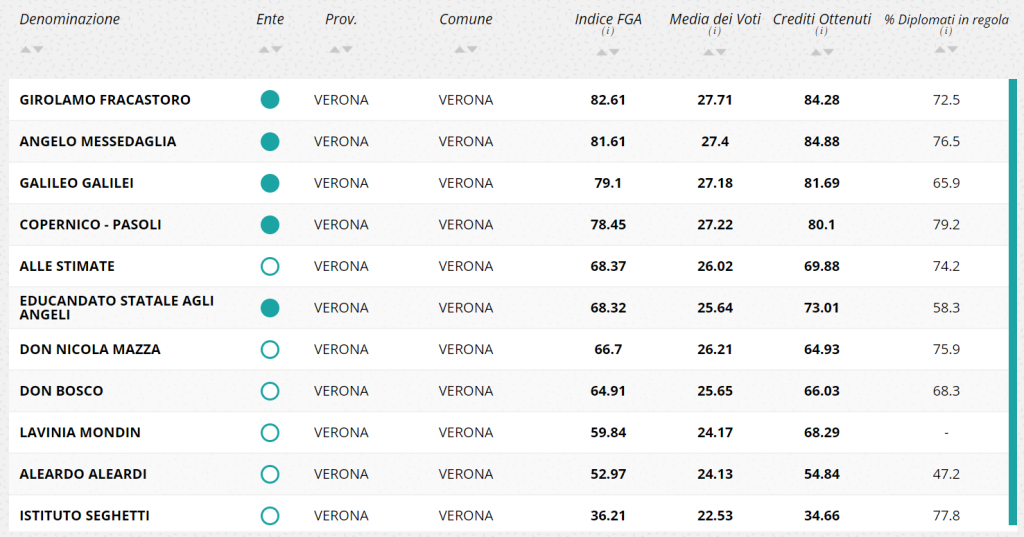
Task: Sort Media dei Voti ascending arrow
Action: (709, 52)
